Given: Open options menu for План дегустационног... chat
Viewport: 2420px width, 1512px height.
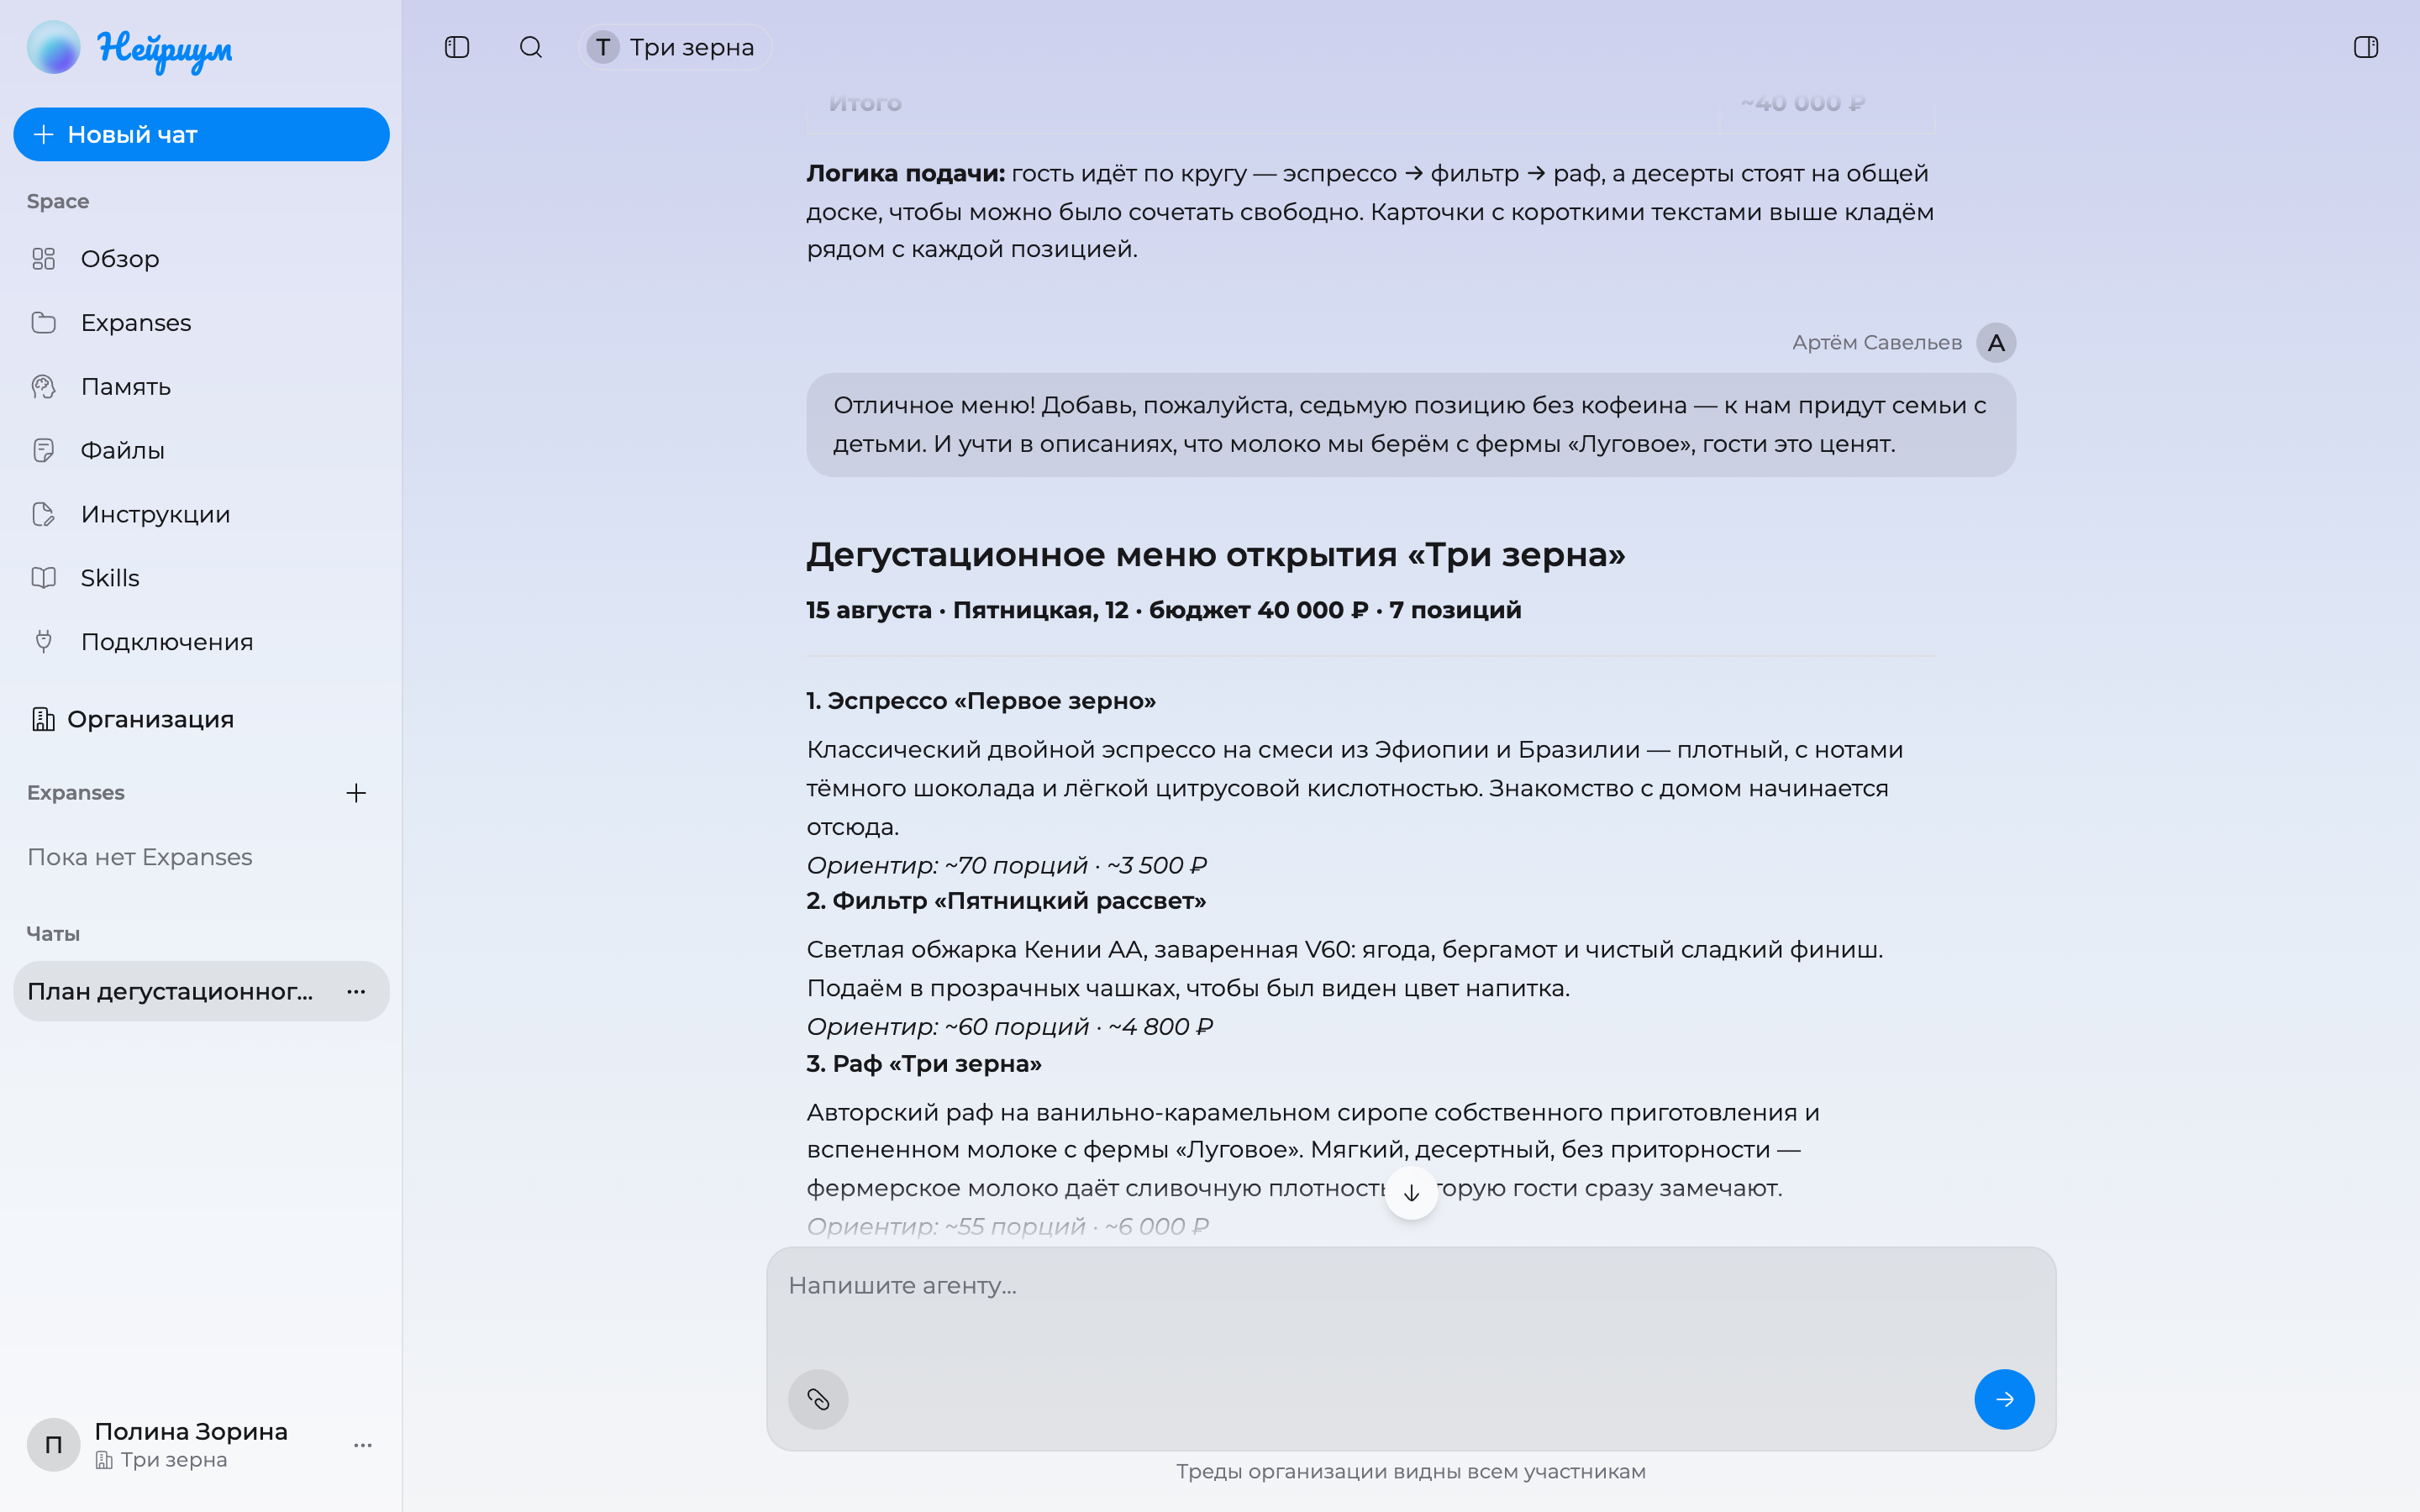Looking at the screenshot, I should coord(356,991).
